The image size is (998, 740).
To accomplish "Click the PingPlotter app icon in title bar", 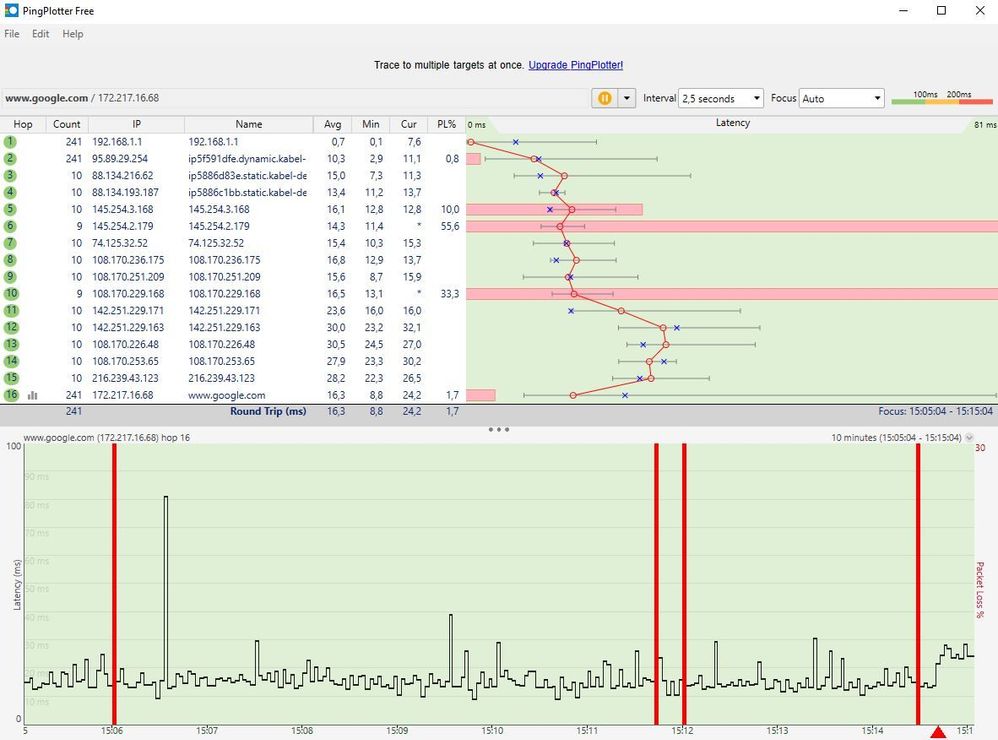I will tap(10, 10).
